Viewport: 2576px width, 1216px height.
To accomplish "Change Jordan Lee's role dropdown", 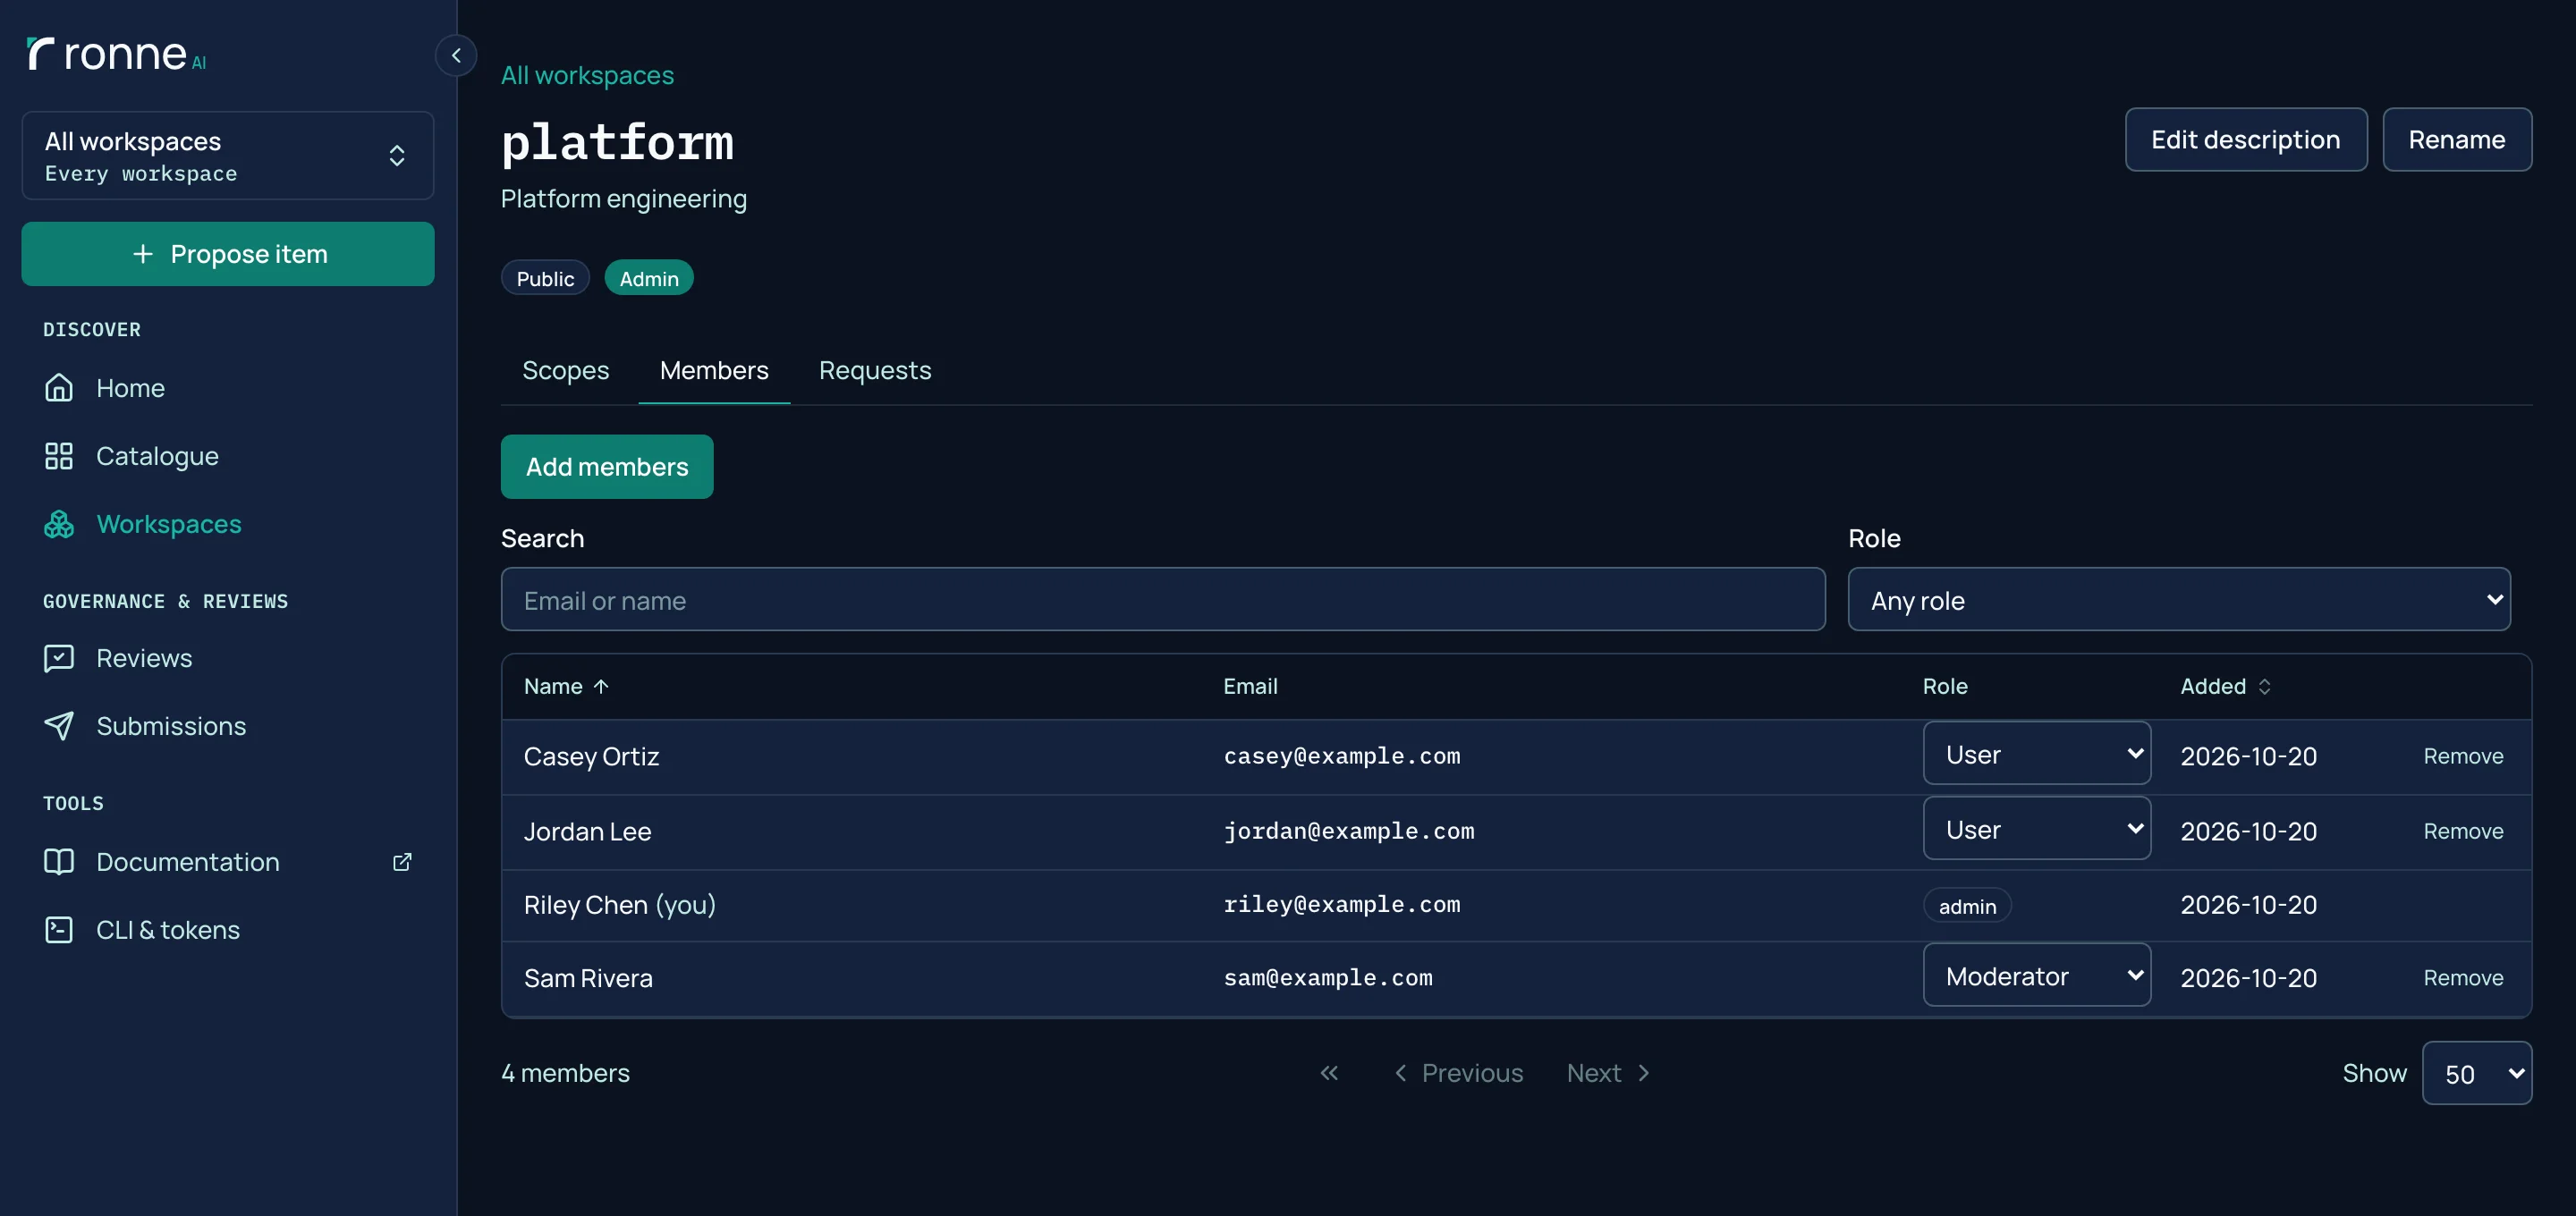I will tap(2036, 828).
